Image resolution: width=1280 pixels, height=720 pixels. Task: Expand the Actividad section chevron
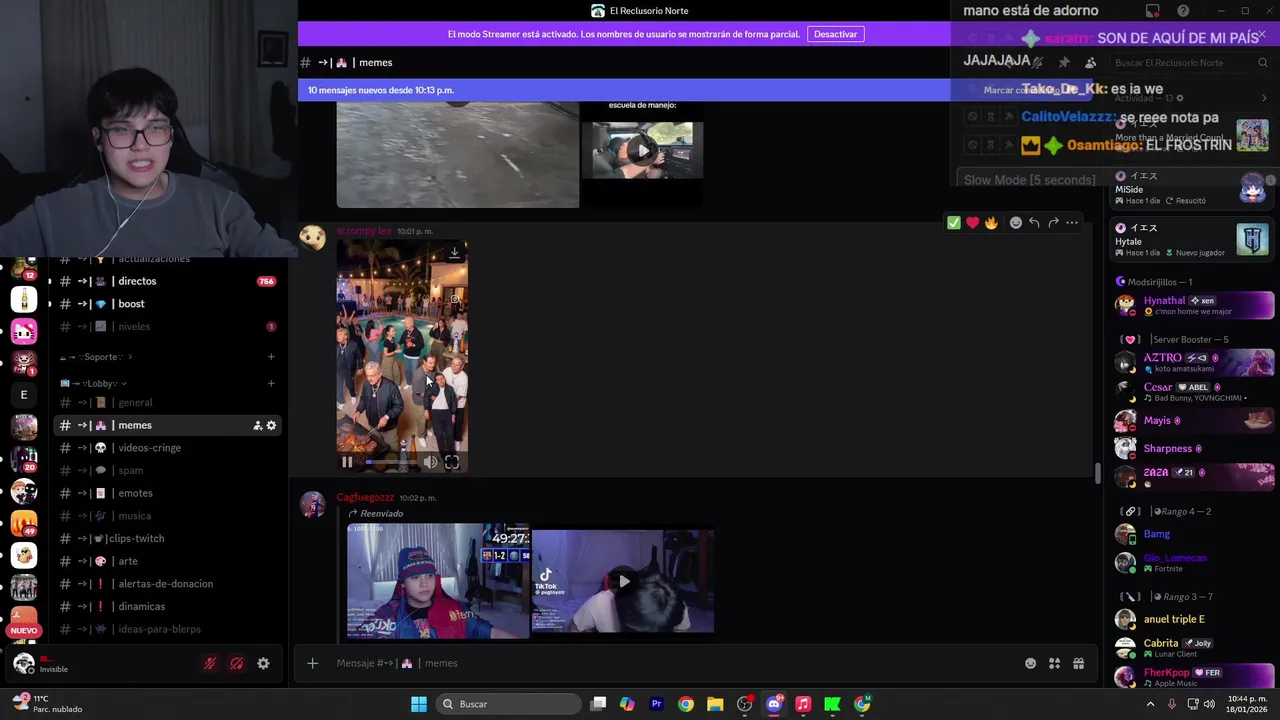pyautogui.click(x=1264, y=98)
